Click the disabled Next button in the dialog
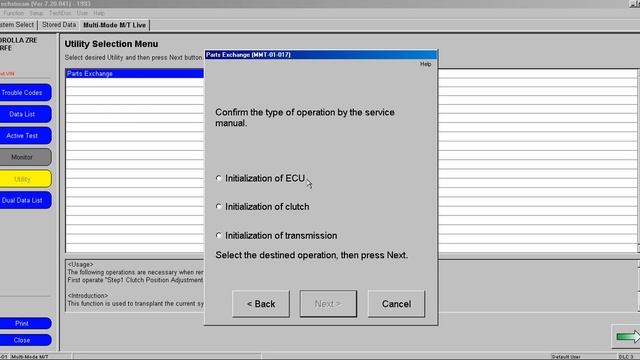The height and width of the screenshot is (360, 640). (328, 304)
